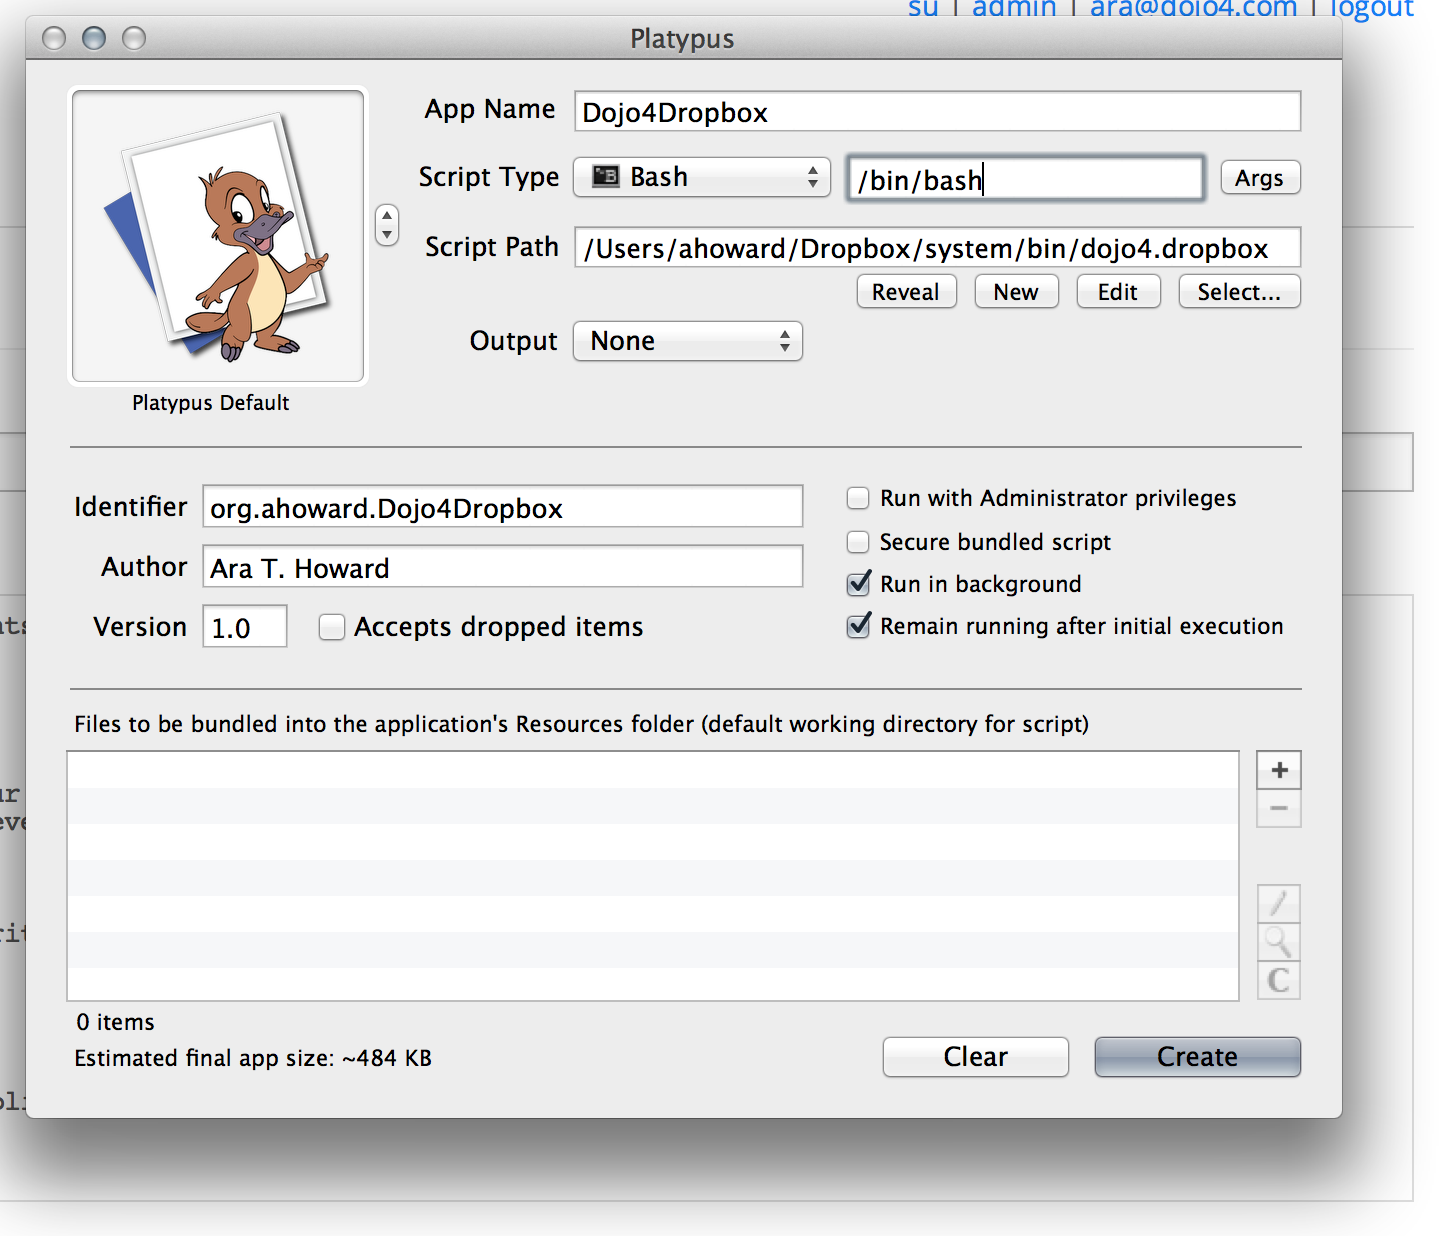
Task: Add a bundled file with plus button
Action: coord(1279,770)
